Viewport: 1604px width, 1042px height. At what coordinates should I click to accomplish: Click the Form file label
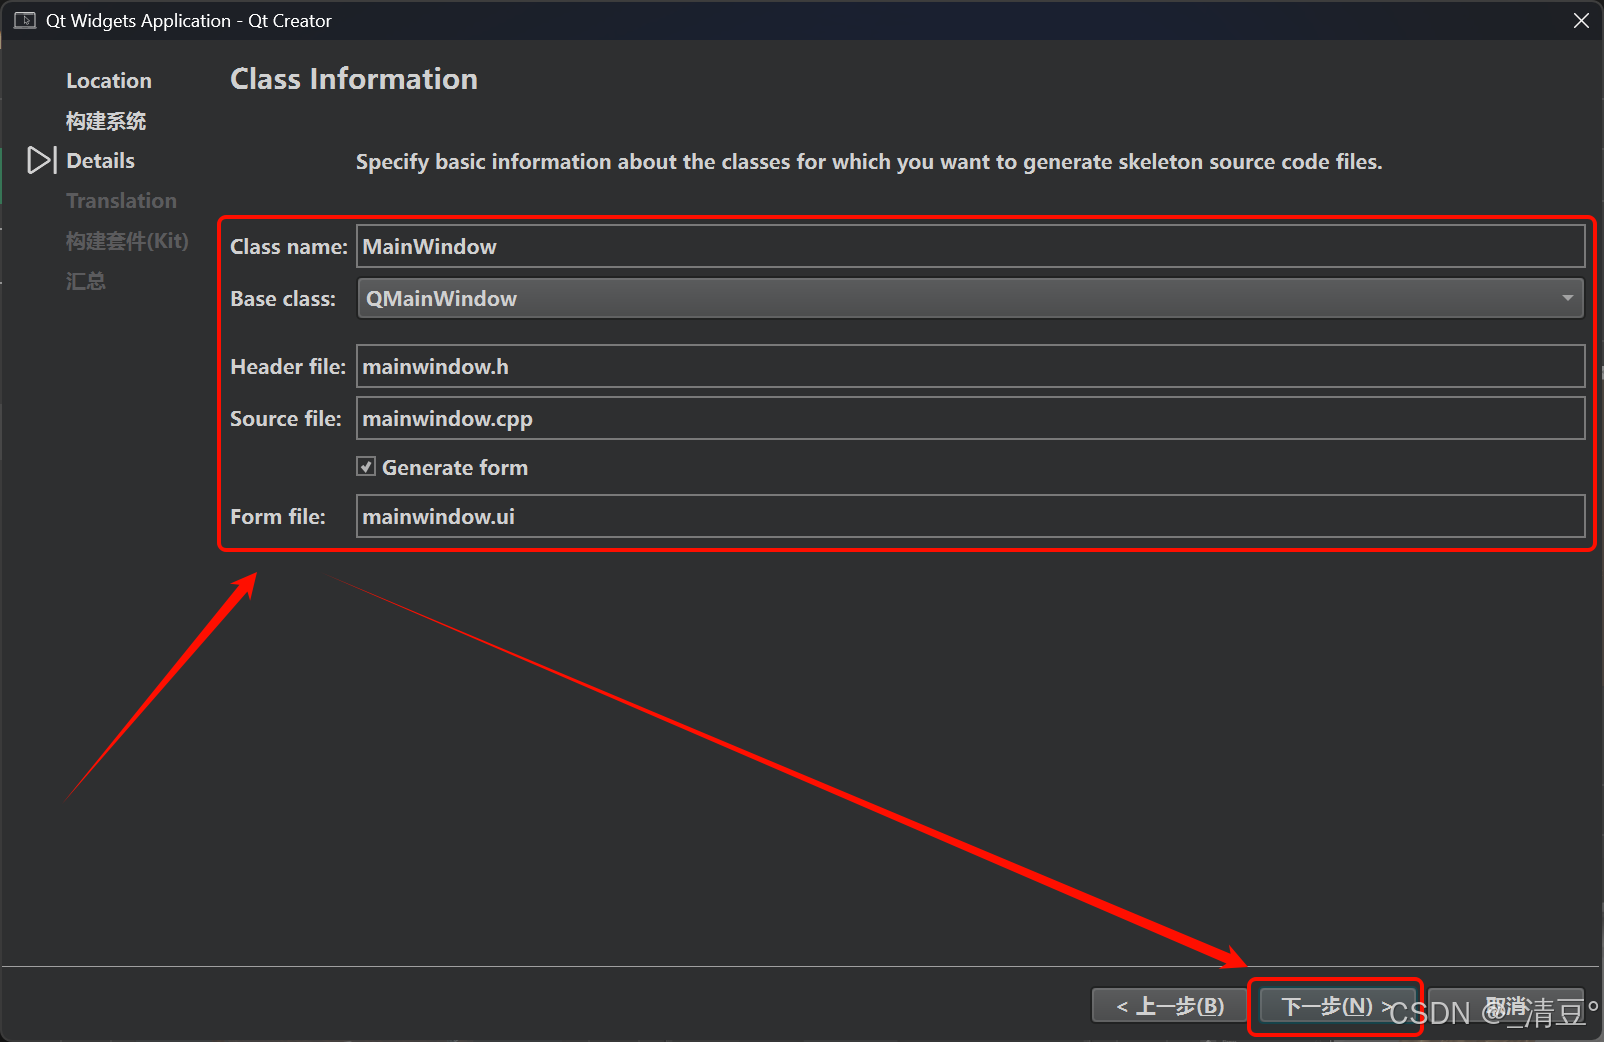tap(278, 516)
